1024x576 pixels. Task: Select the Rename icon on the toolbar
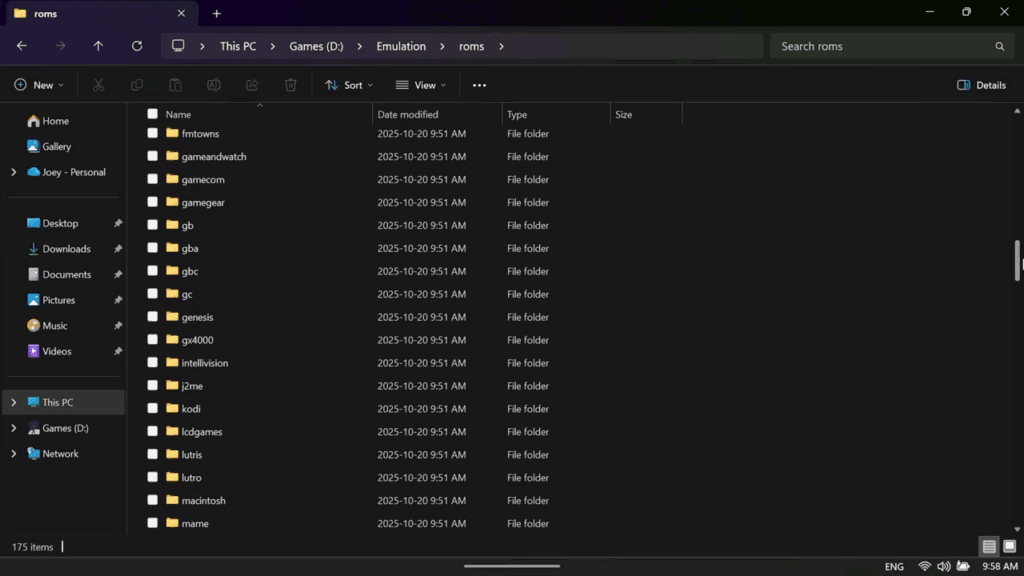(213, 85)
